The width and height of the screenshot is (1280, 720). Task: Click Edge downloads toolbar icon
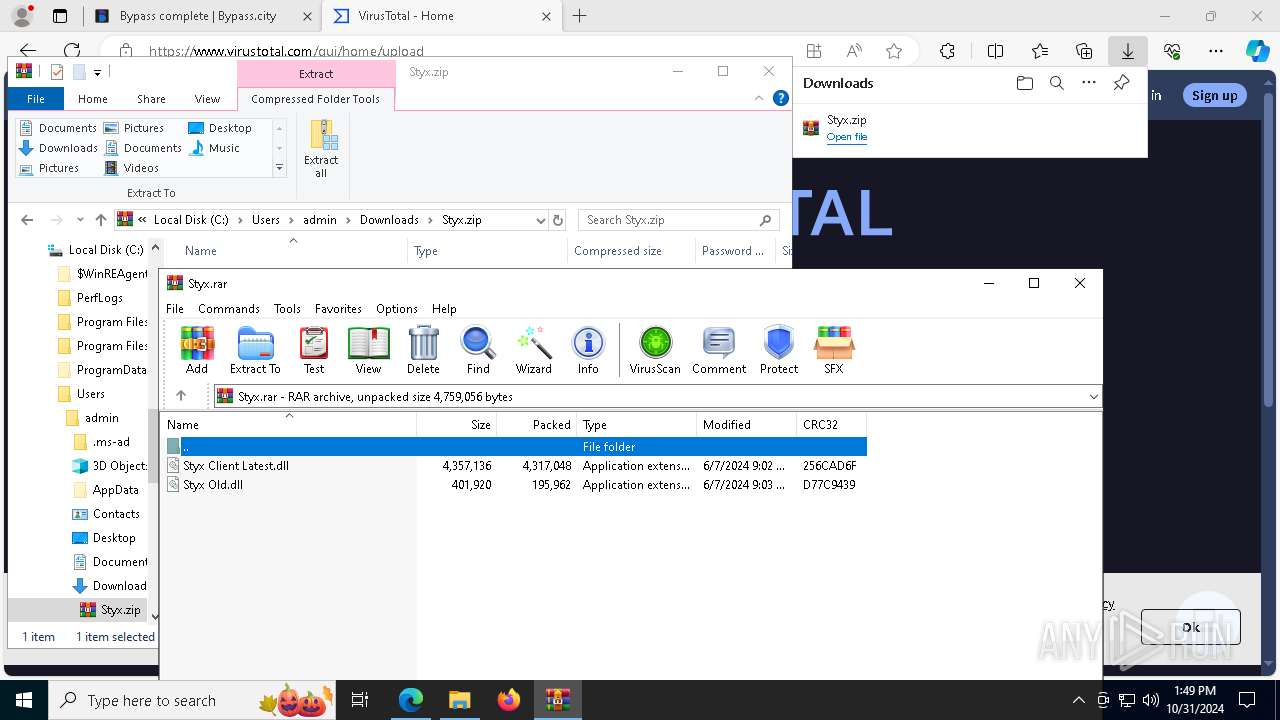click(1128, 51)
